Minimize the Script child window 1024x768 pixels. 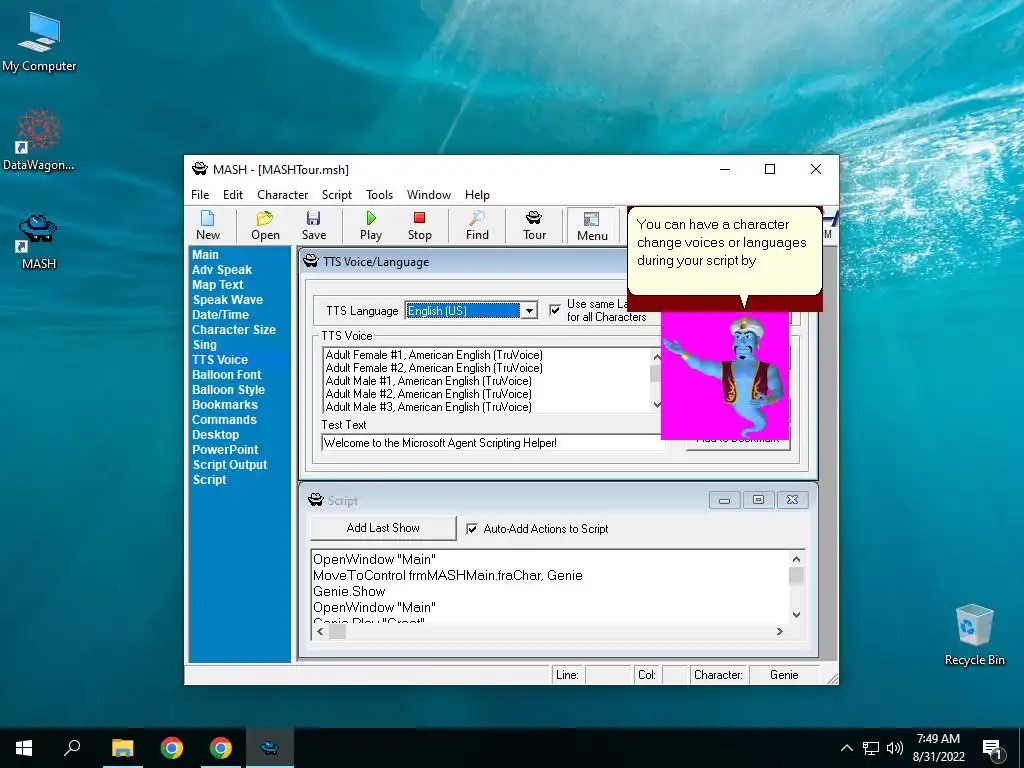coord(724,500)
